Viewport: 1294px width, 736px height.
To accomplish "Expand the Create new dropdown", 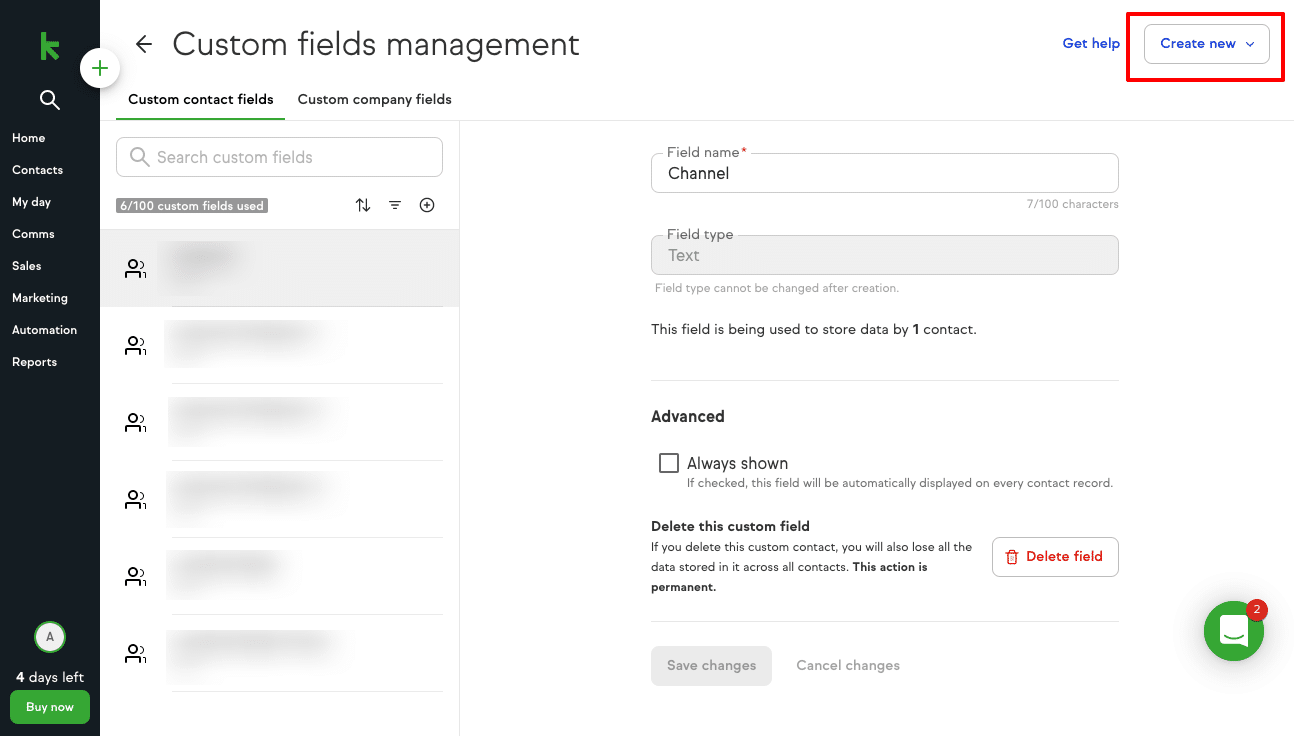I will (1205, 44).
